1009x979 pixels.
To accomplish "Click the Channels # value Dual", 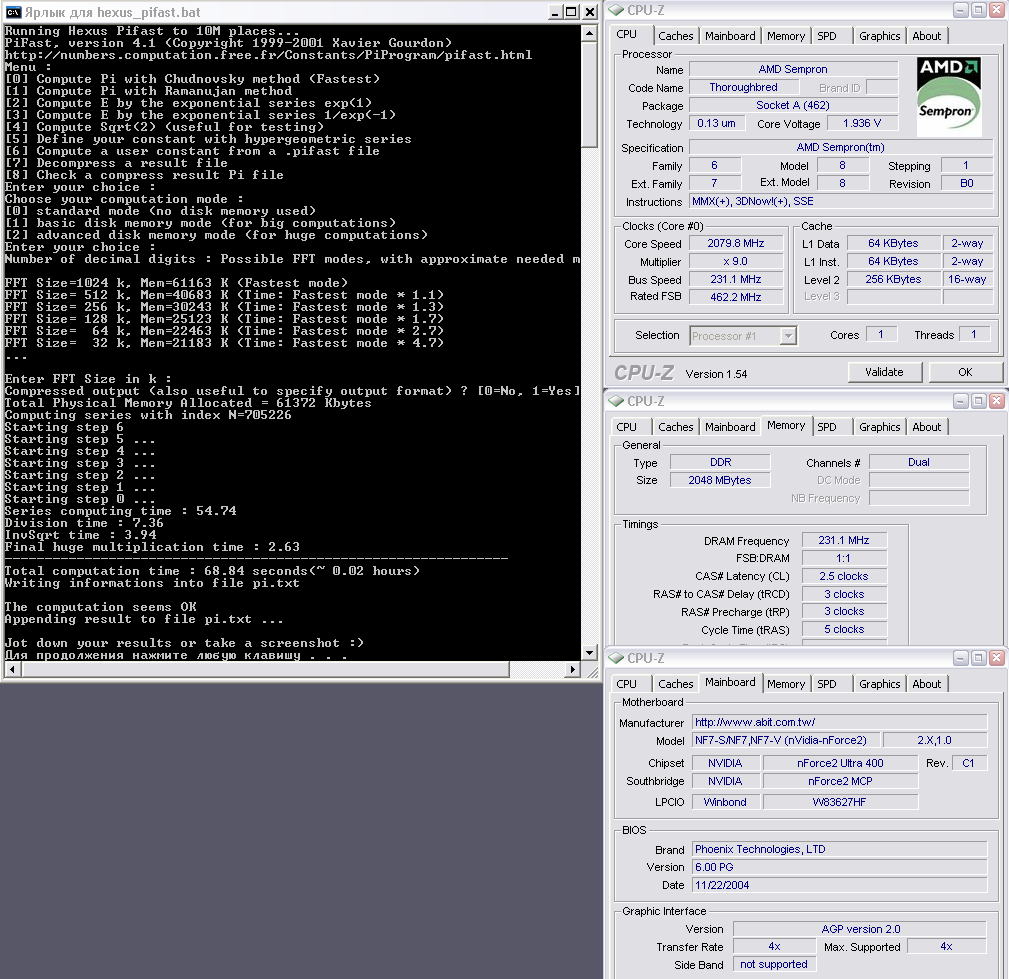I will [919, 462].
